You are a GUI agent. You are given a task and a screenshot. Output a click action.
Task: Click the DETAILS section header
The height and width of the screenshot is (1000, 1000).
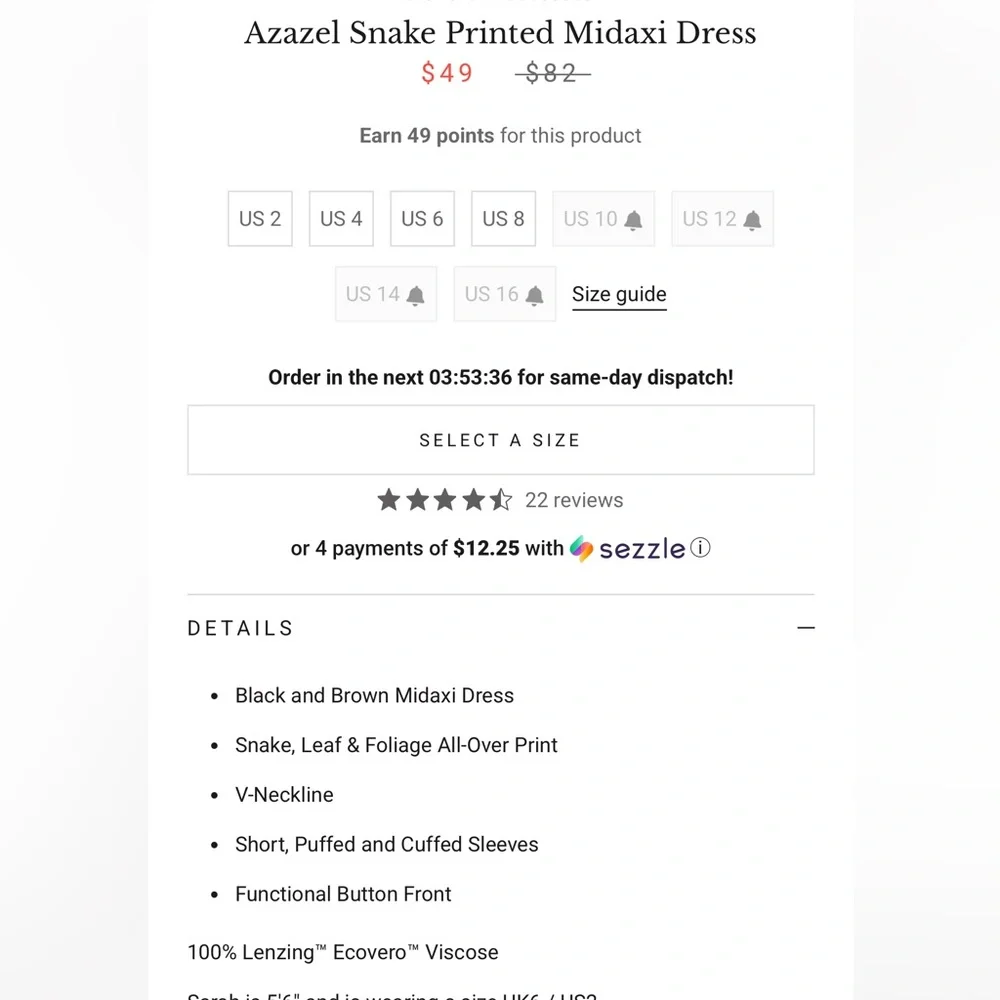(241, 628)
